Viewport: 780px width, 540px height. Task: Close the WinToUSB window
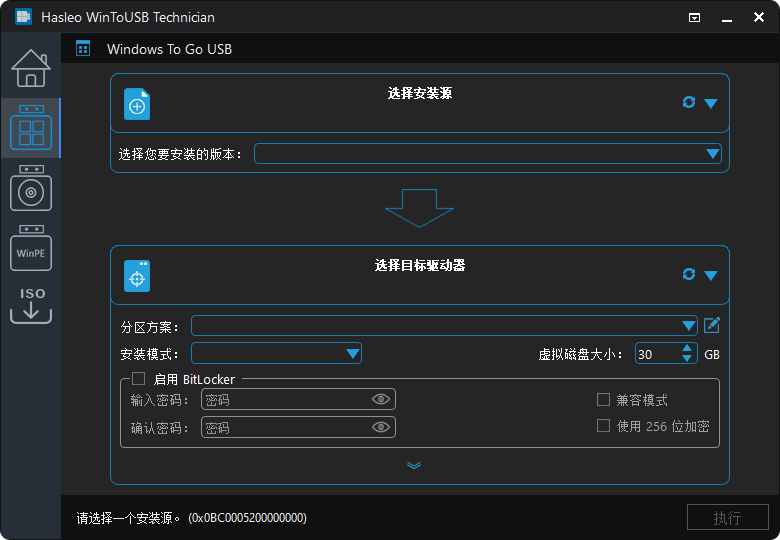[759, 17]
